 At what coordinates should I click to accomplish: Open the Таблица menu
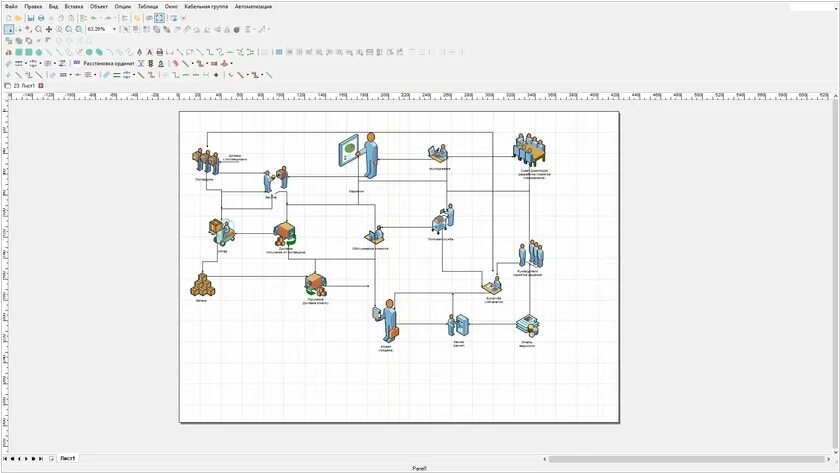(148, 6)
